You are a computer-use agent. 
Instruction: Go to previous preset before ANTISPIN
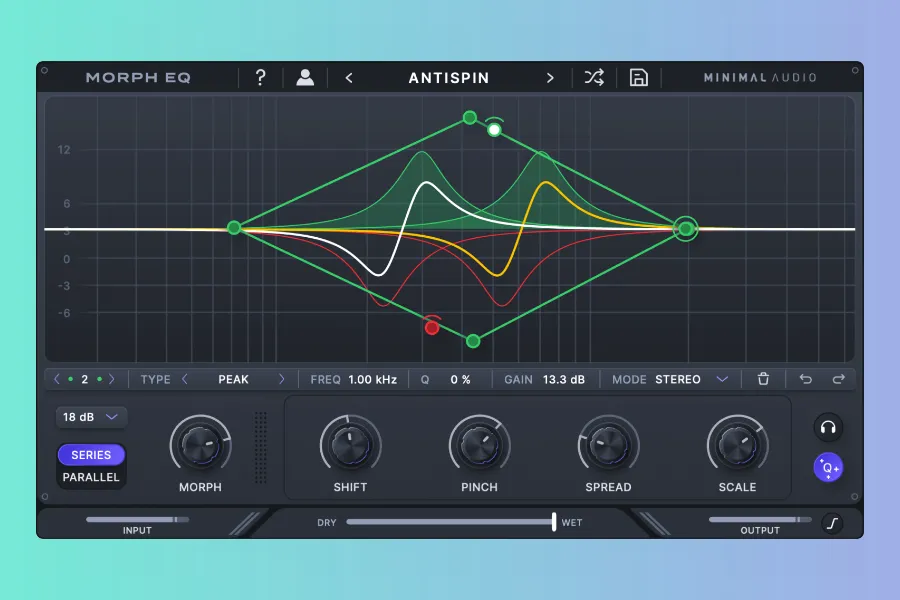click(349, 78)
